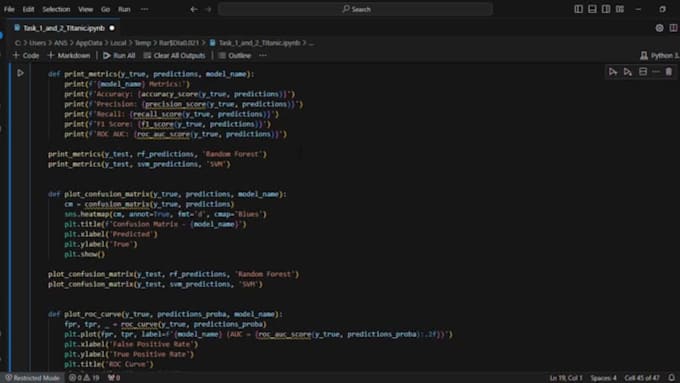Screen dimensions: 680x383
Task: Click plt.title('ROC Curve') line
Action: [x=109, y=364]
